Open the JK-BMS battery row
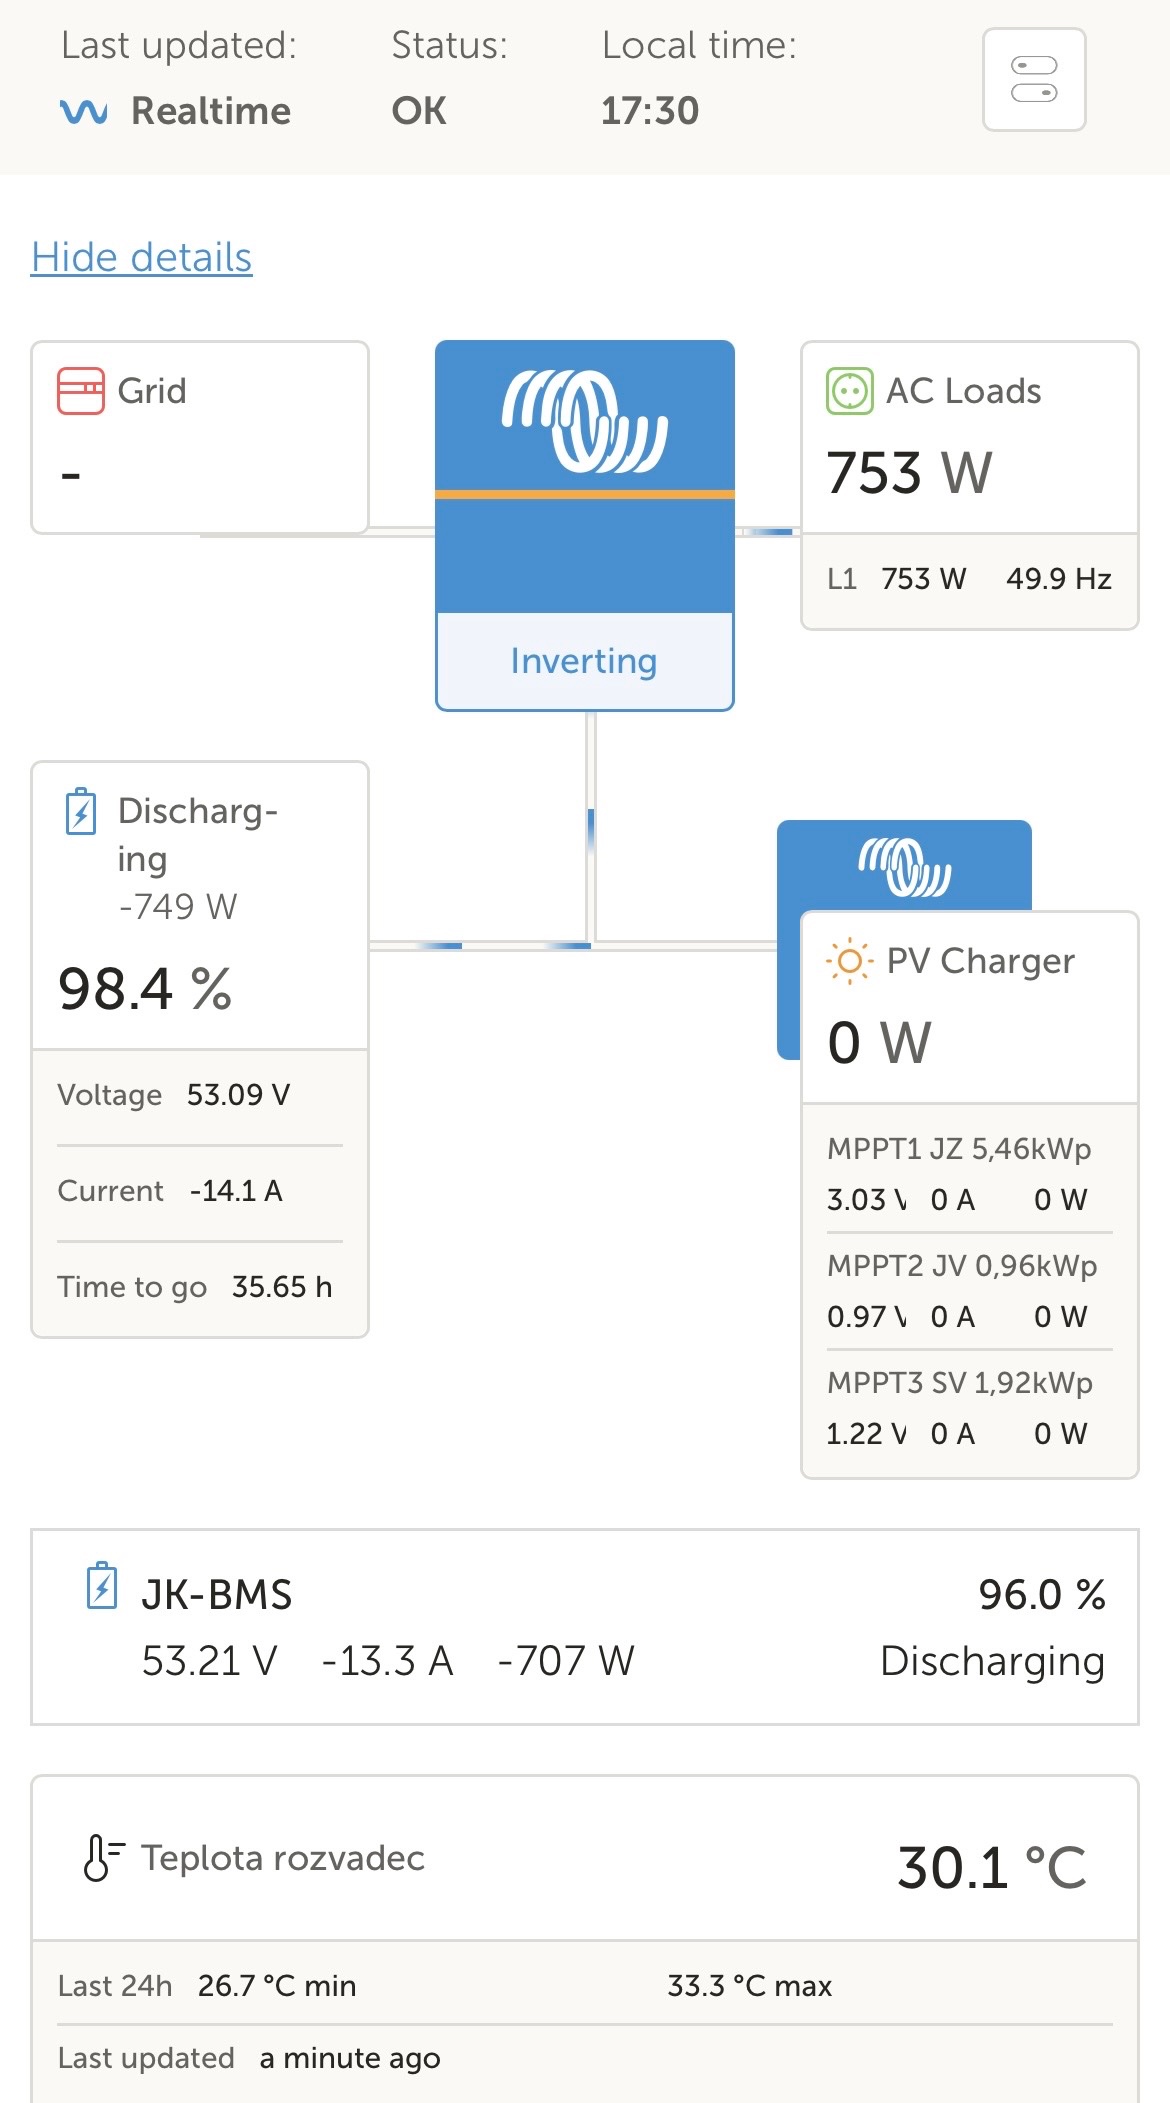This screenshot has width=1170, height=2103. tap(584, 1627)
